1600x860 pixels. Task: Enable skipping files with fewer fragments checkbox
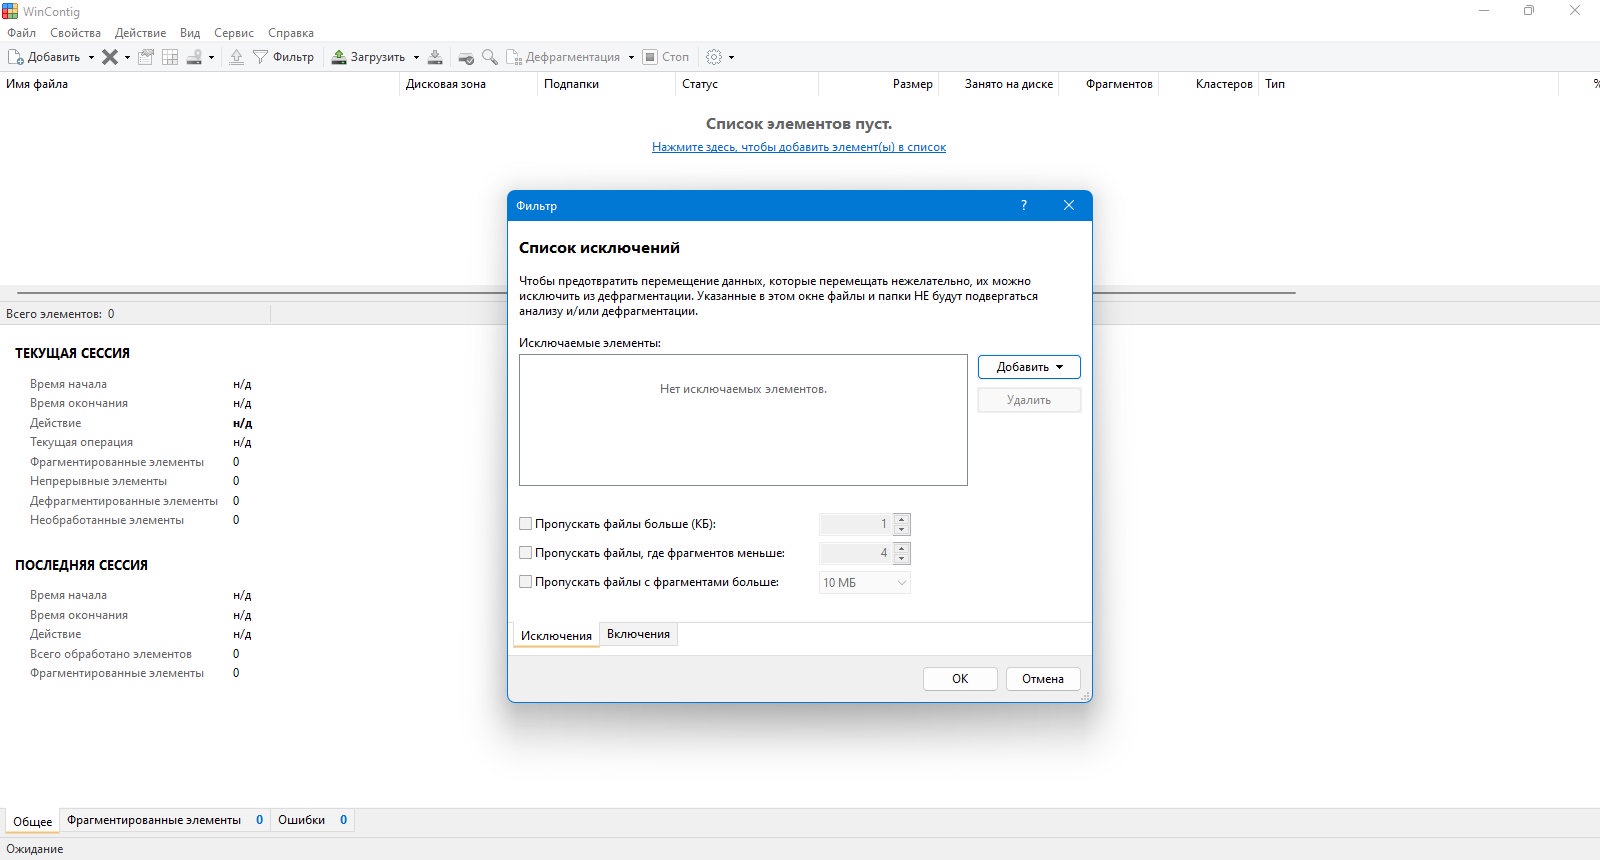click(x=526, y=553)
